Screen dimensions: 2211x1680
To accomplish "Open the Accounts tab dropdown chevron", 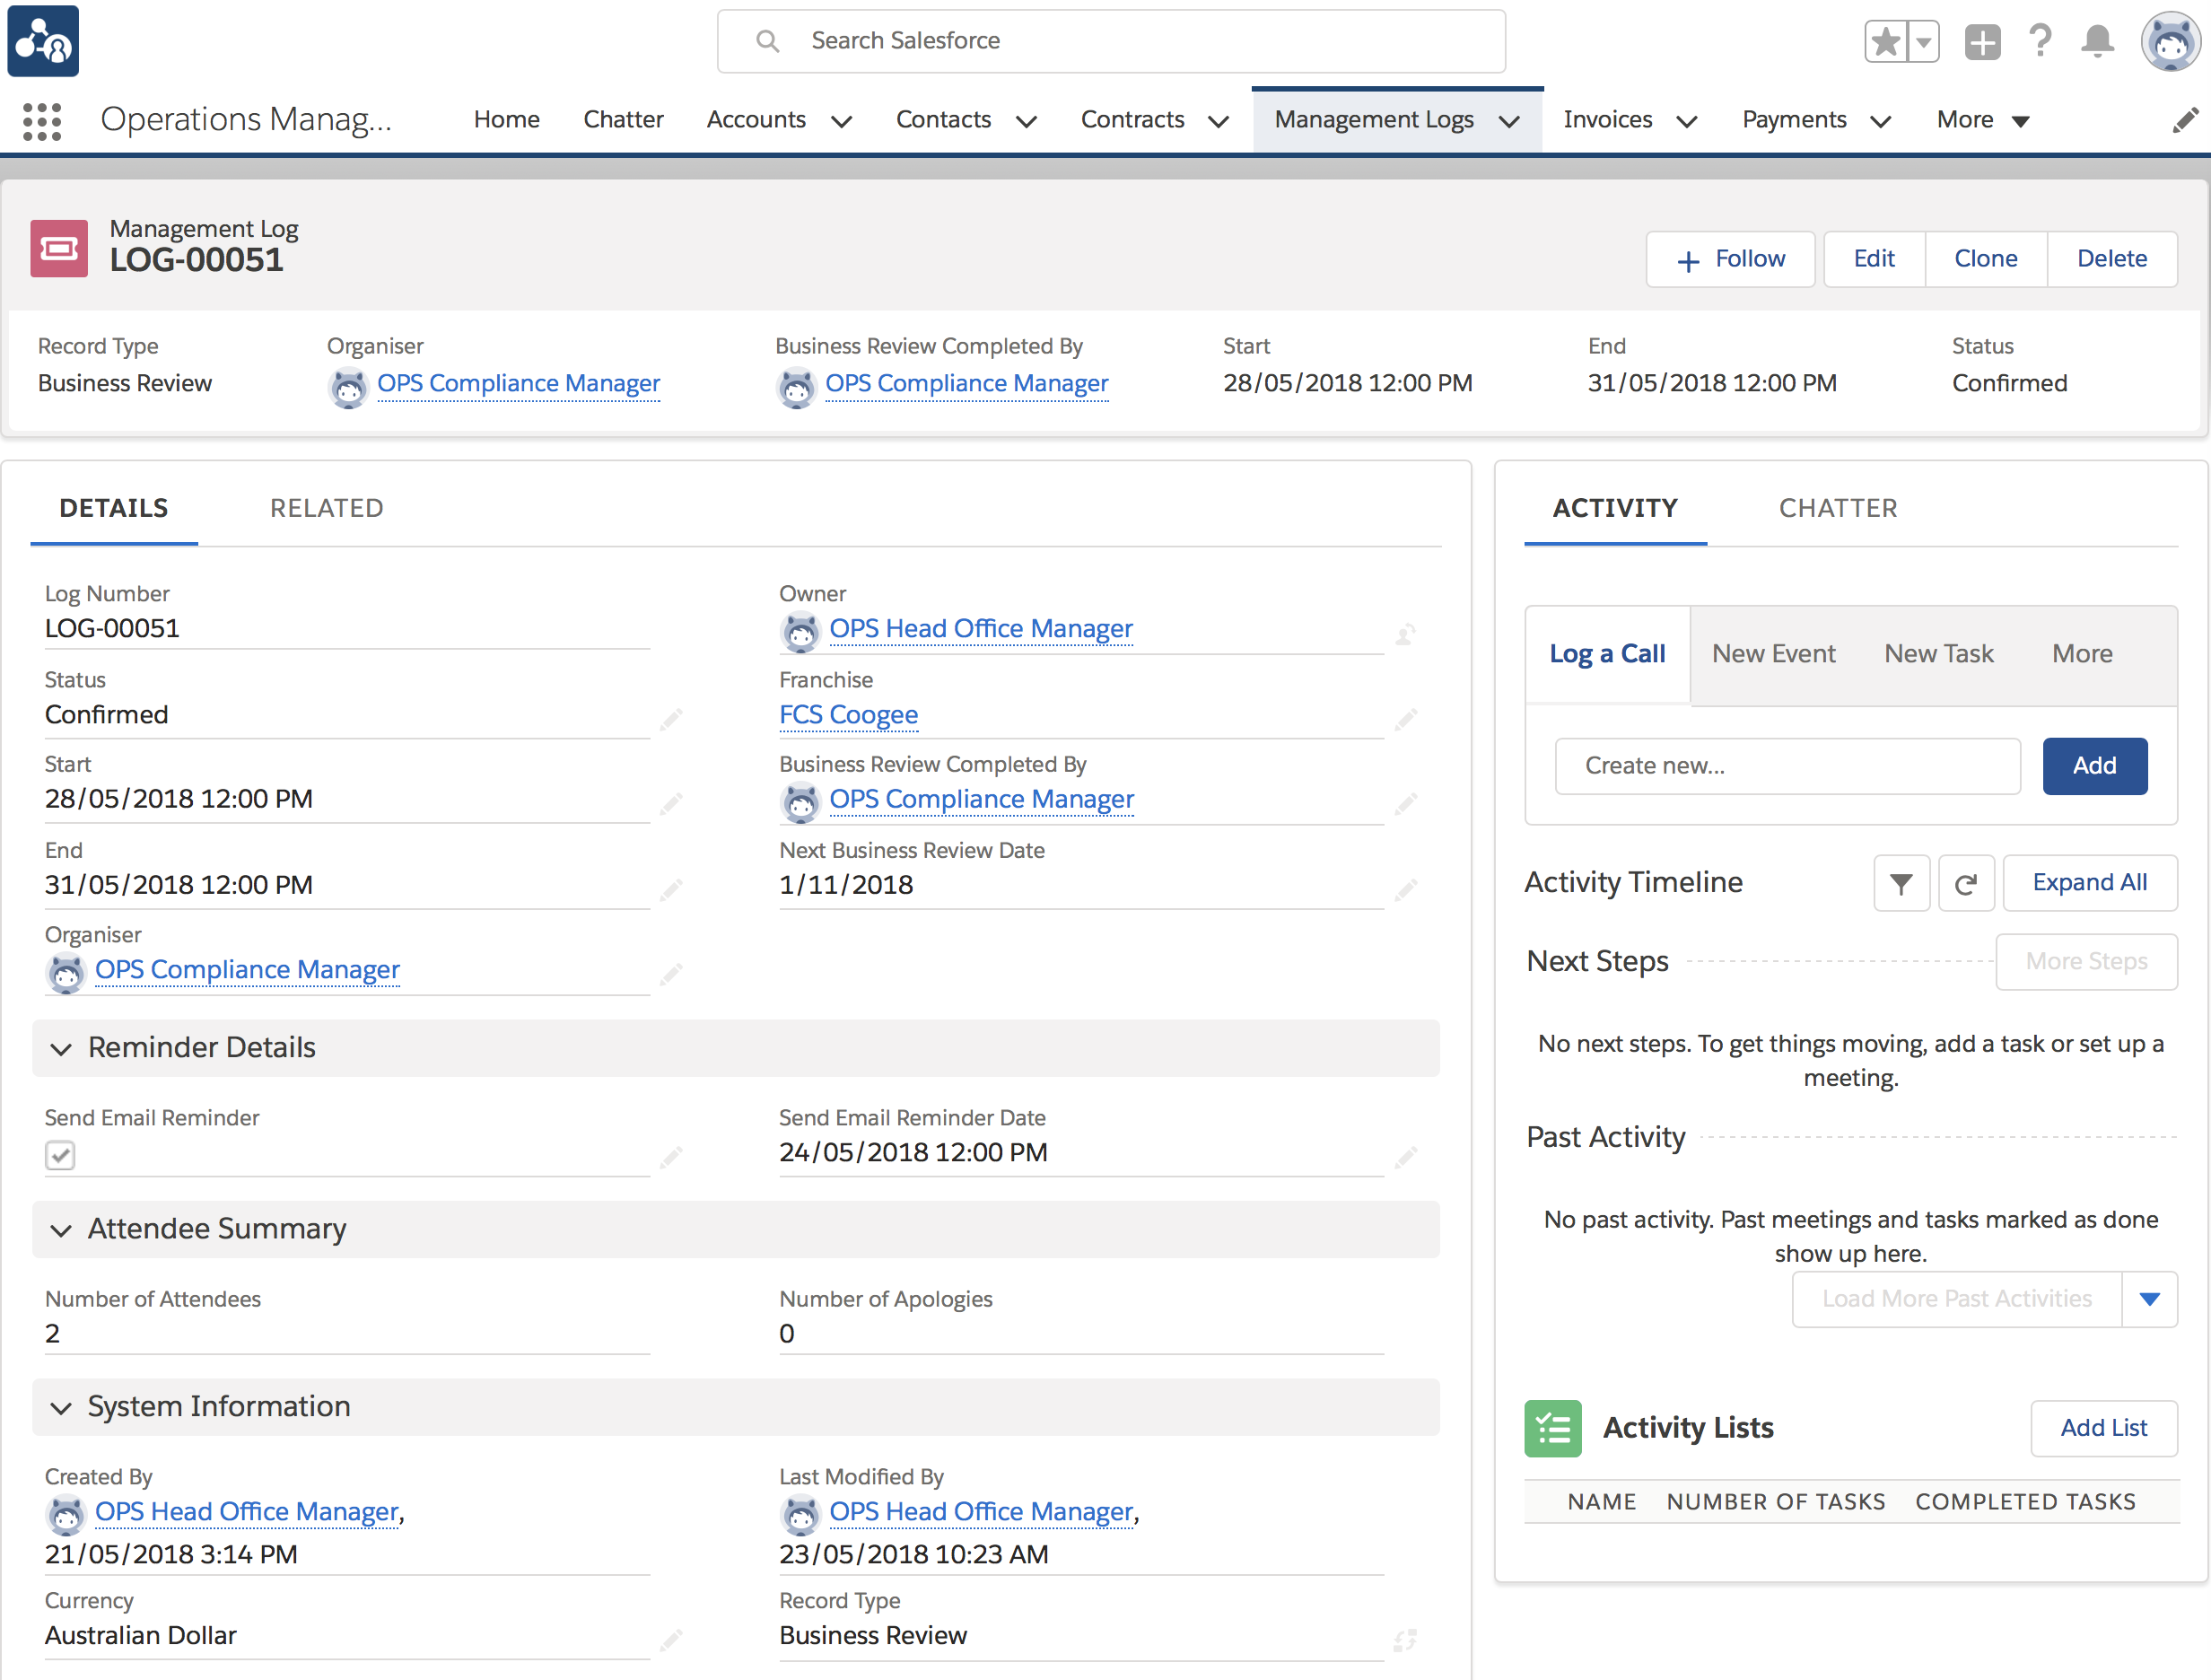I will pyautogui.click(x=842, y=121).
